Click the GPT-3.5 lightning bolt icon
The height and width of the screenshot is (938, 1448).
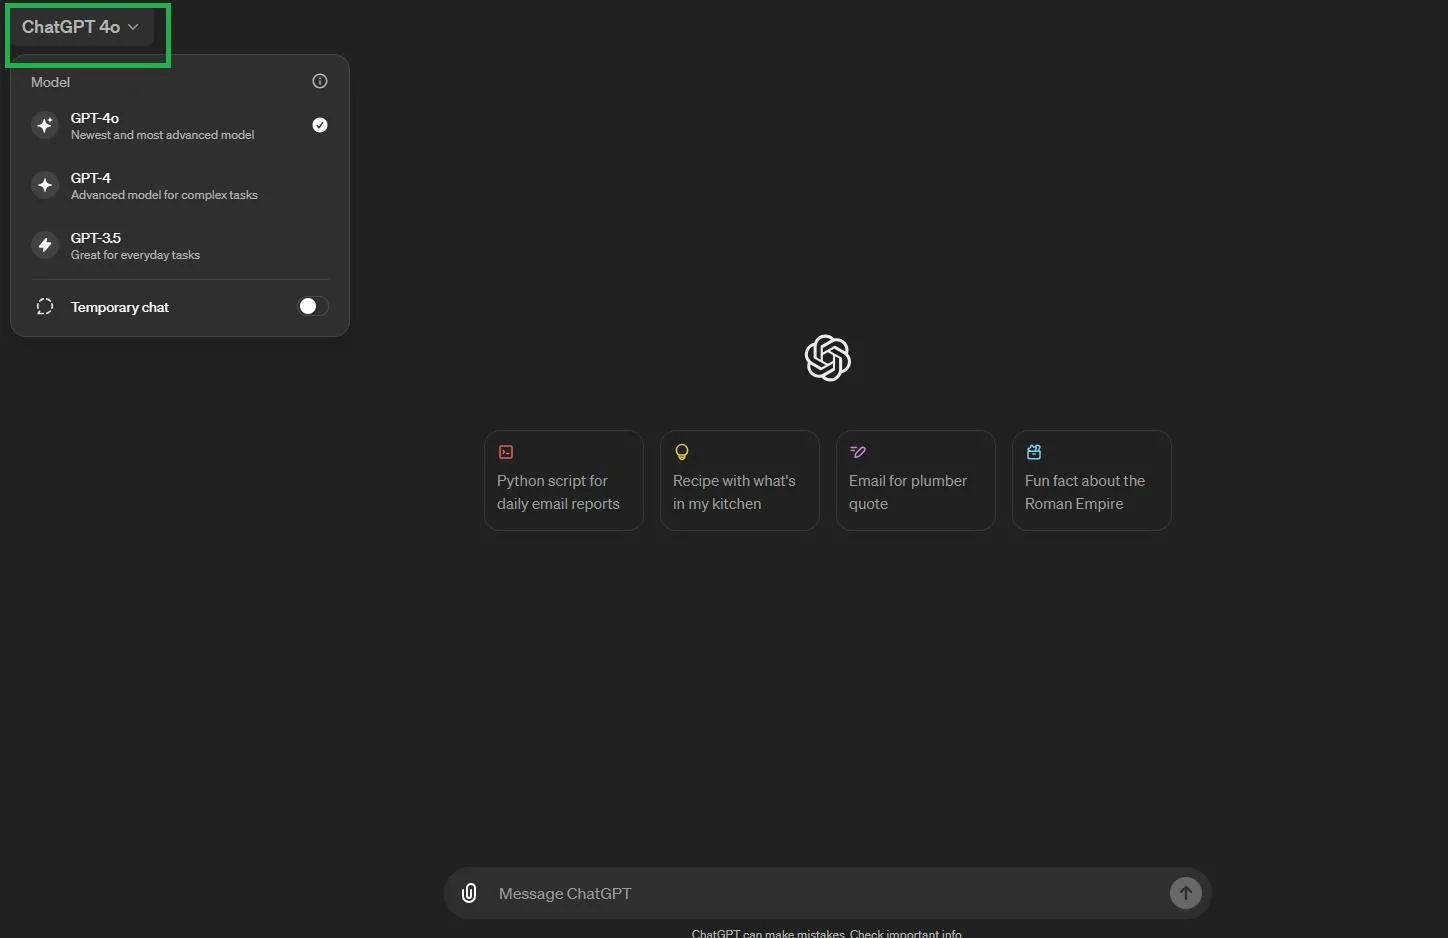pyautogui.click(x=45, y=245)
